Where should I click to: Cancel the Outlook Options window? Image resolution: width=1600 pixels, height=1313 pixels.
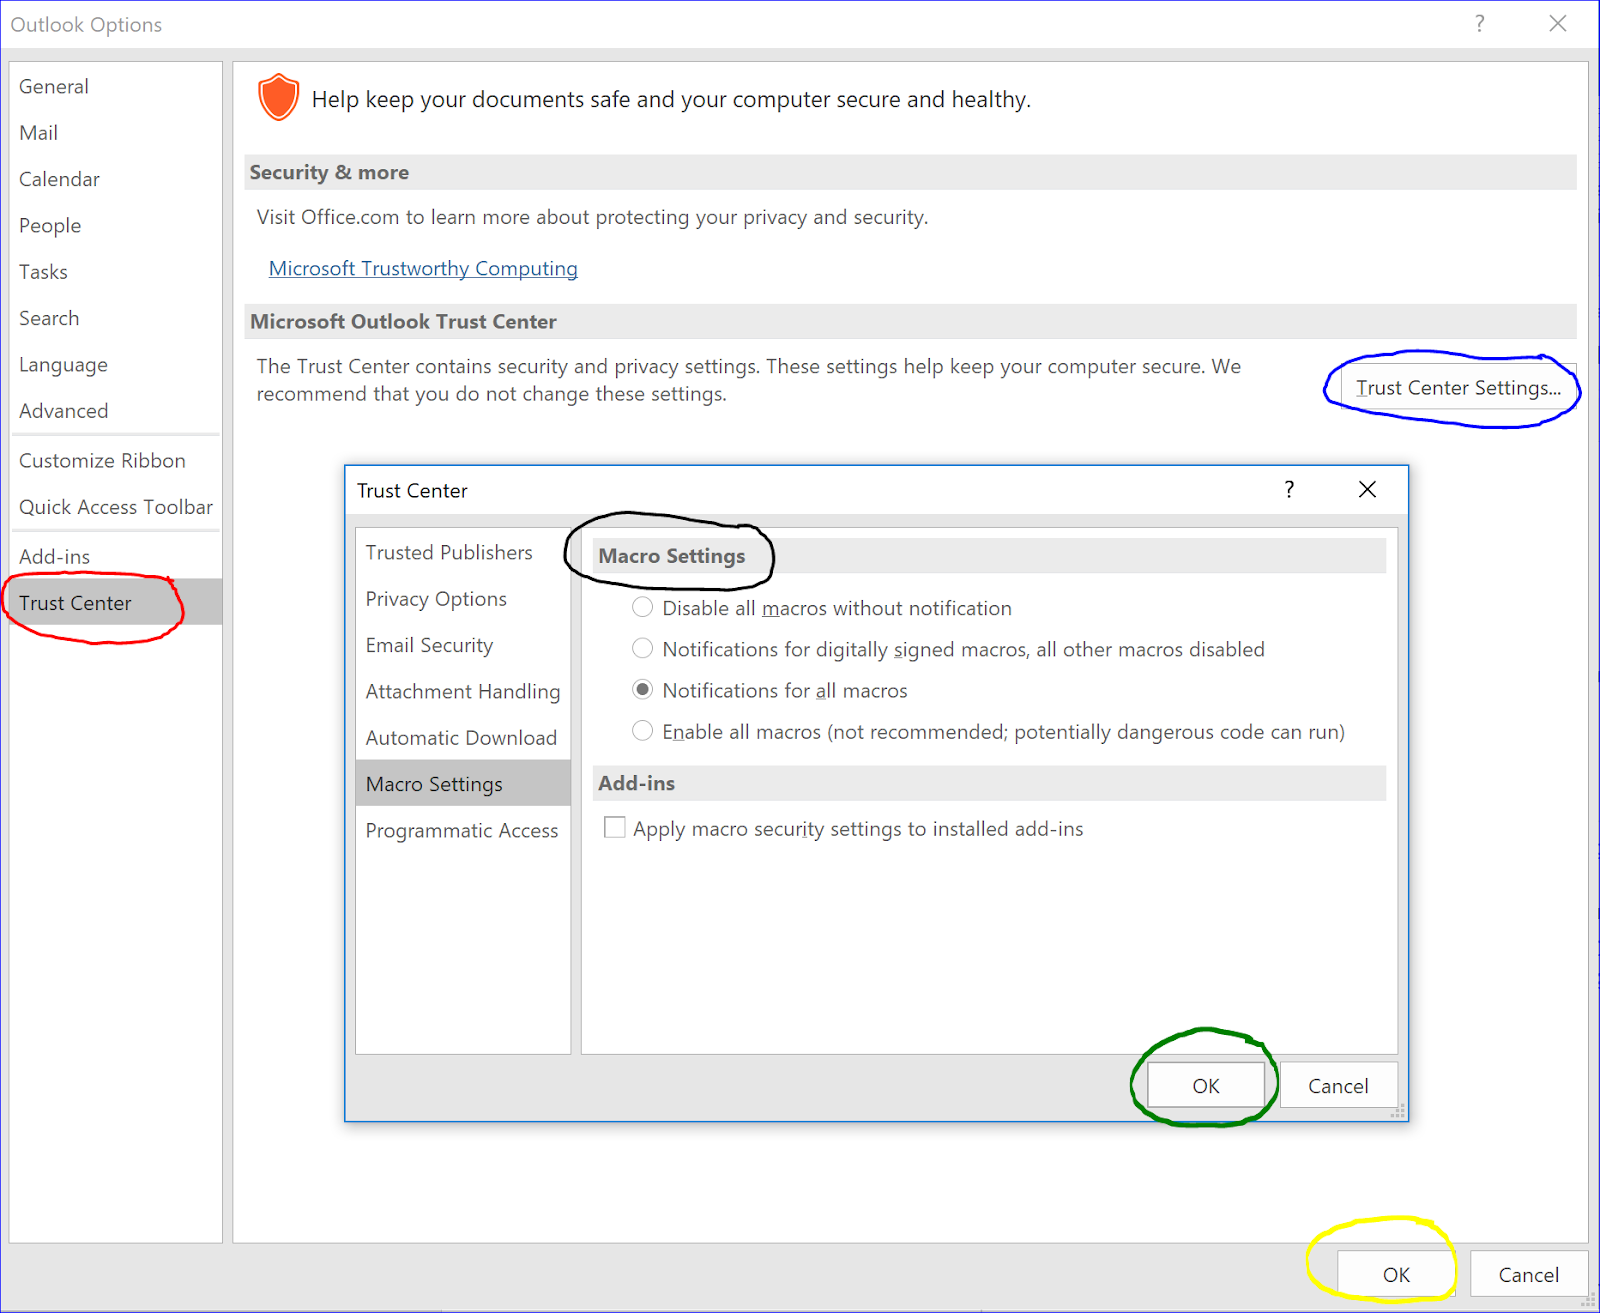pos(1528,1275)
